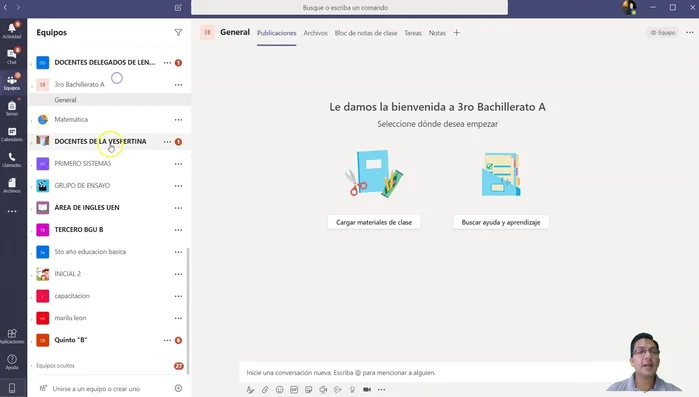Open the Bloc de notas de clase tab

tap(366, 33)
